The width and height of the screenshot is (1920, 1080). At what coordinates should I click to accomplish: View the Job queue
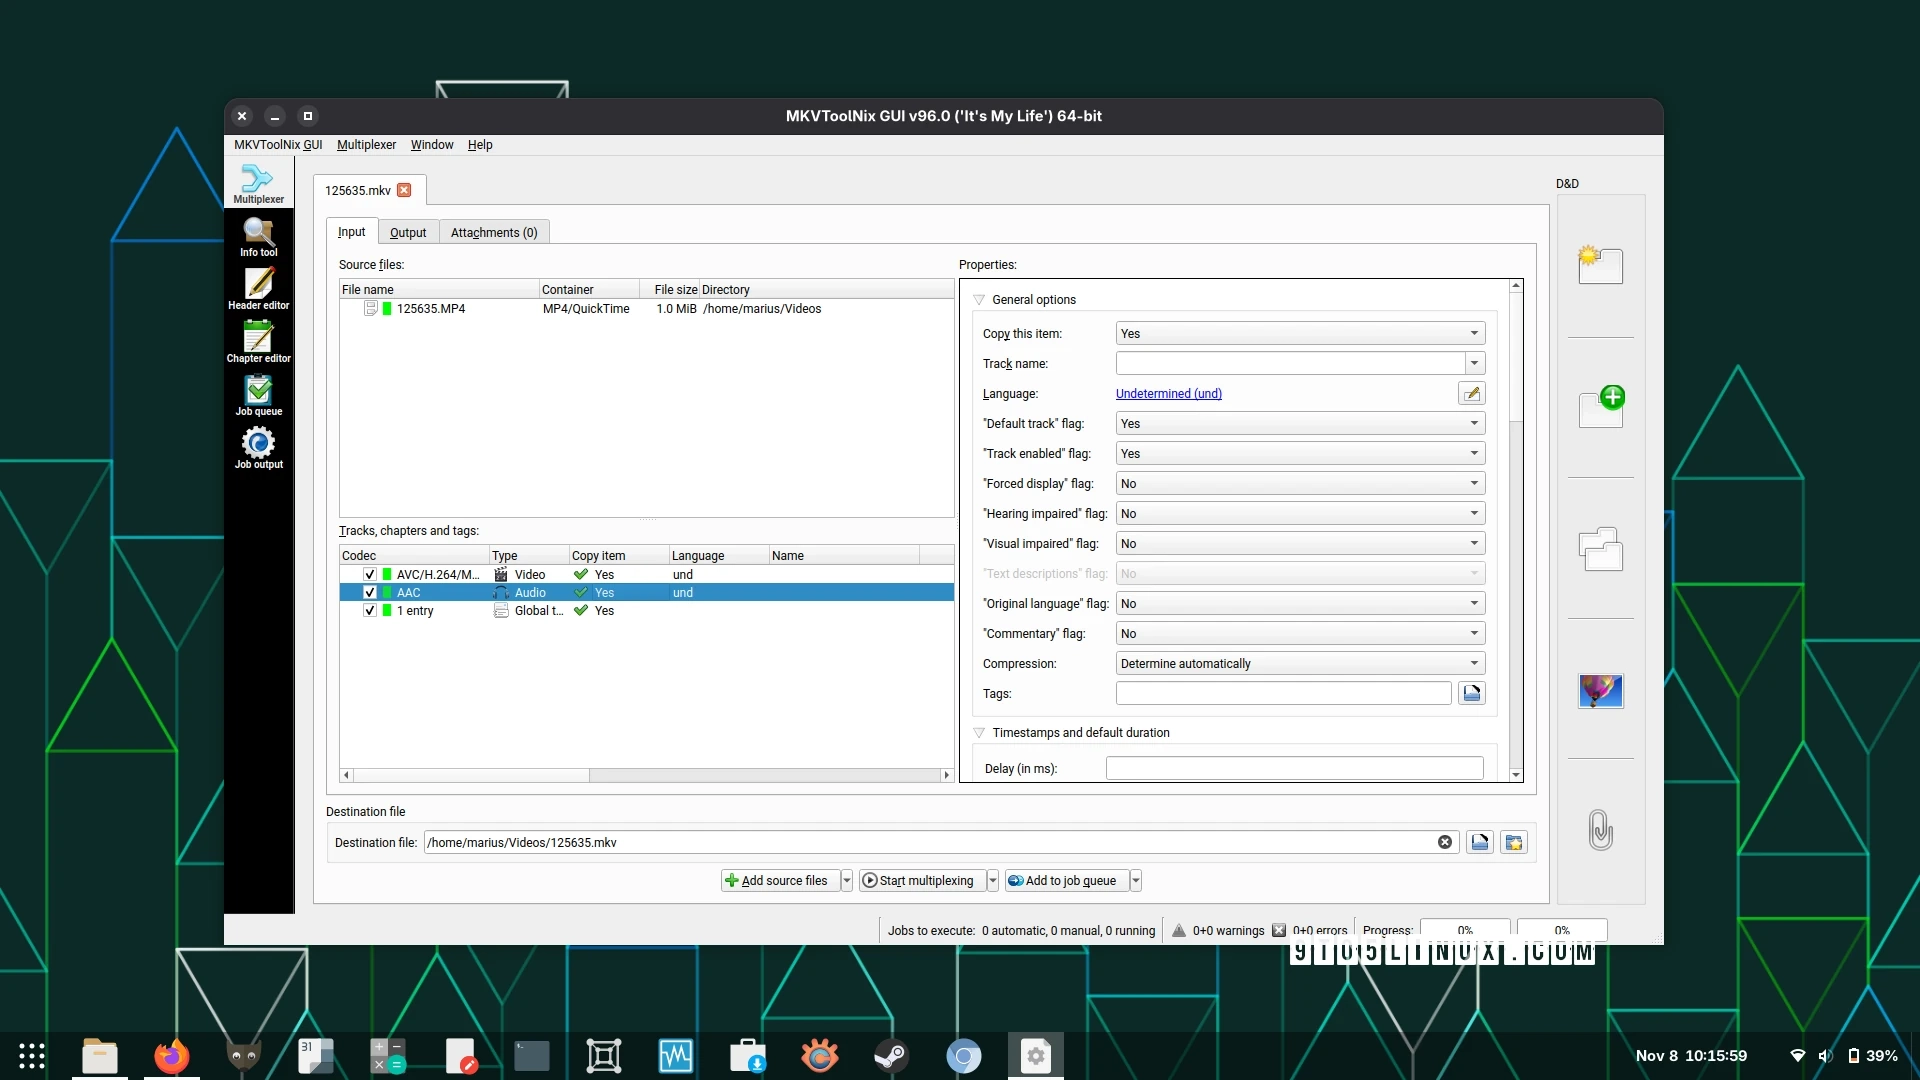[258, 392]
